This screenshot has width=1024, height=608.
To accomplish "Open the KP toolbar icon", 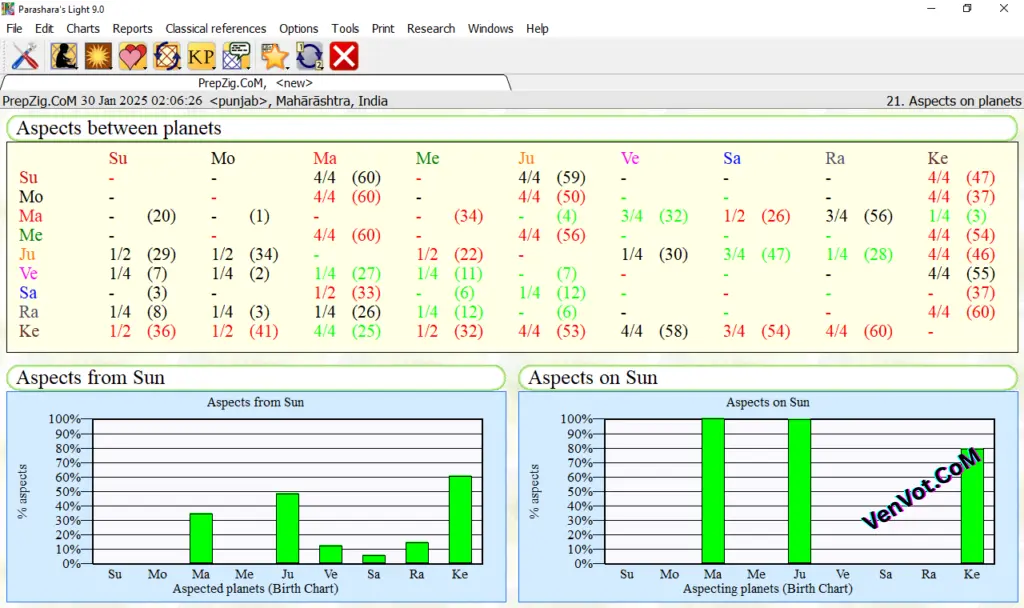I will (201, 56).
